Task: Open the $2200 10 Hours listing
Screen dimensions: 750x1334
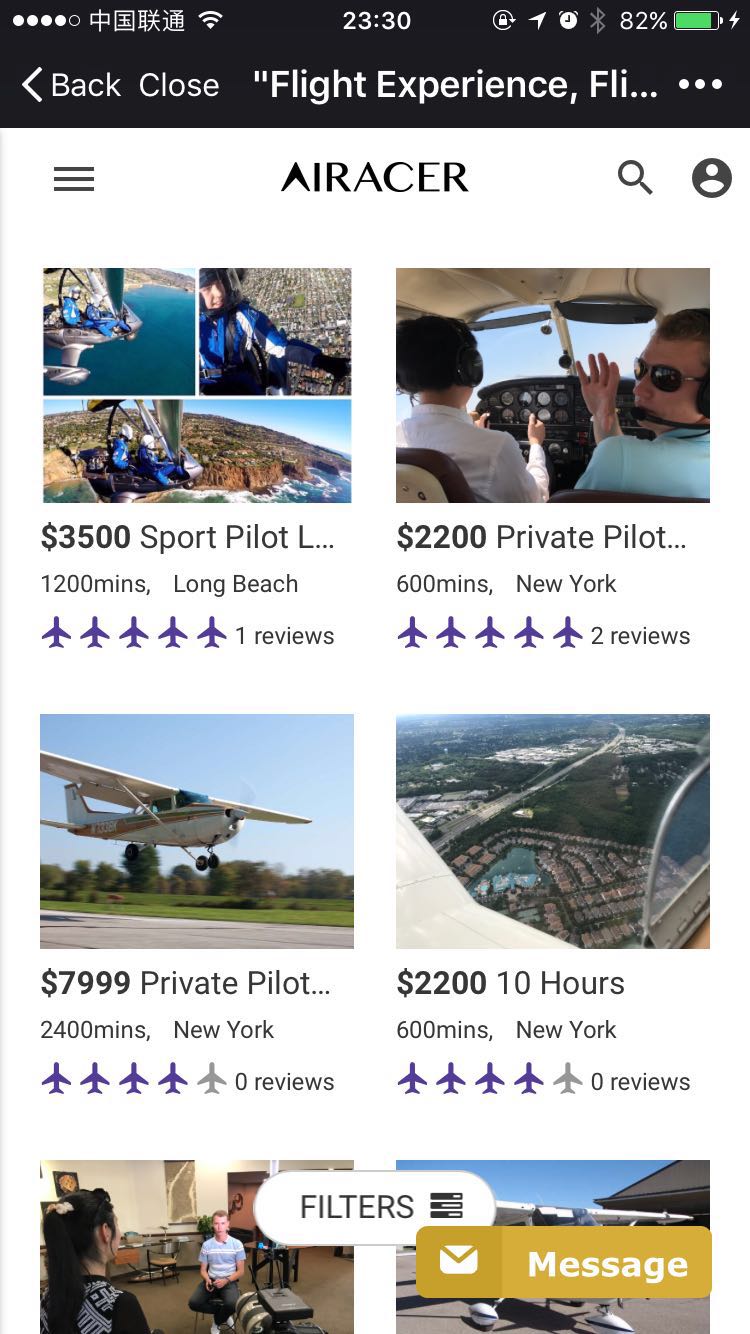Action: (x=511, y=983)
